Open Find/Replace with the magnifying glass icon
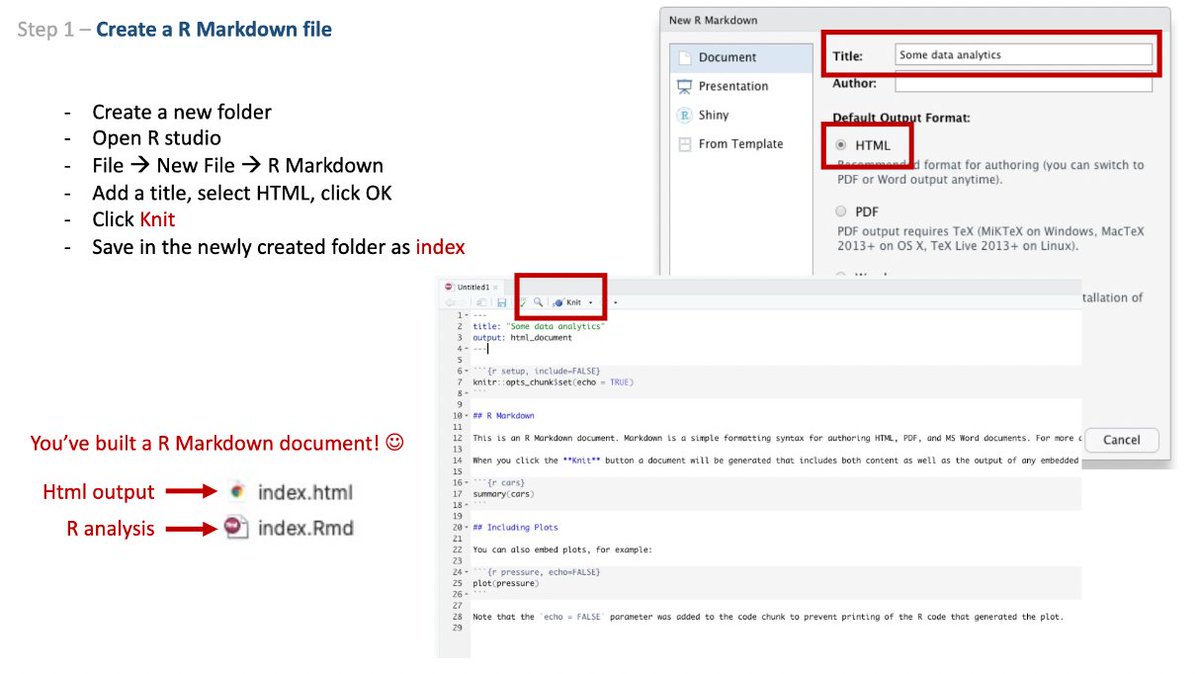1200x674 pixels. [539, 303]
